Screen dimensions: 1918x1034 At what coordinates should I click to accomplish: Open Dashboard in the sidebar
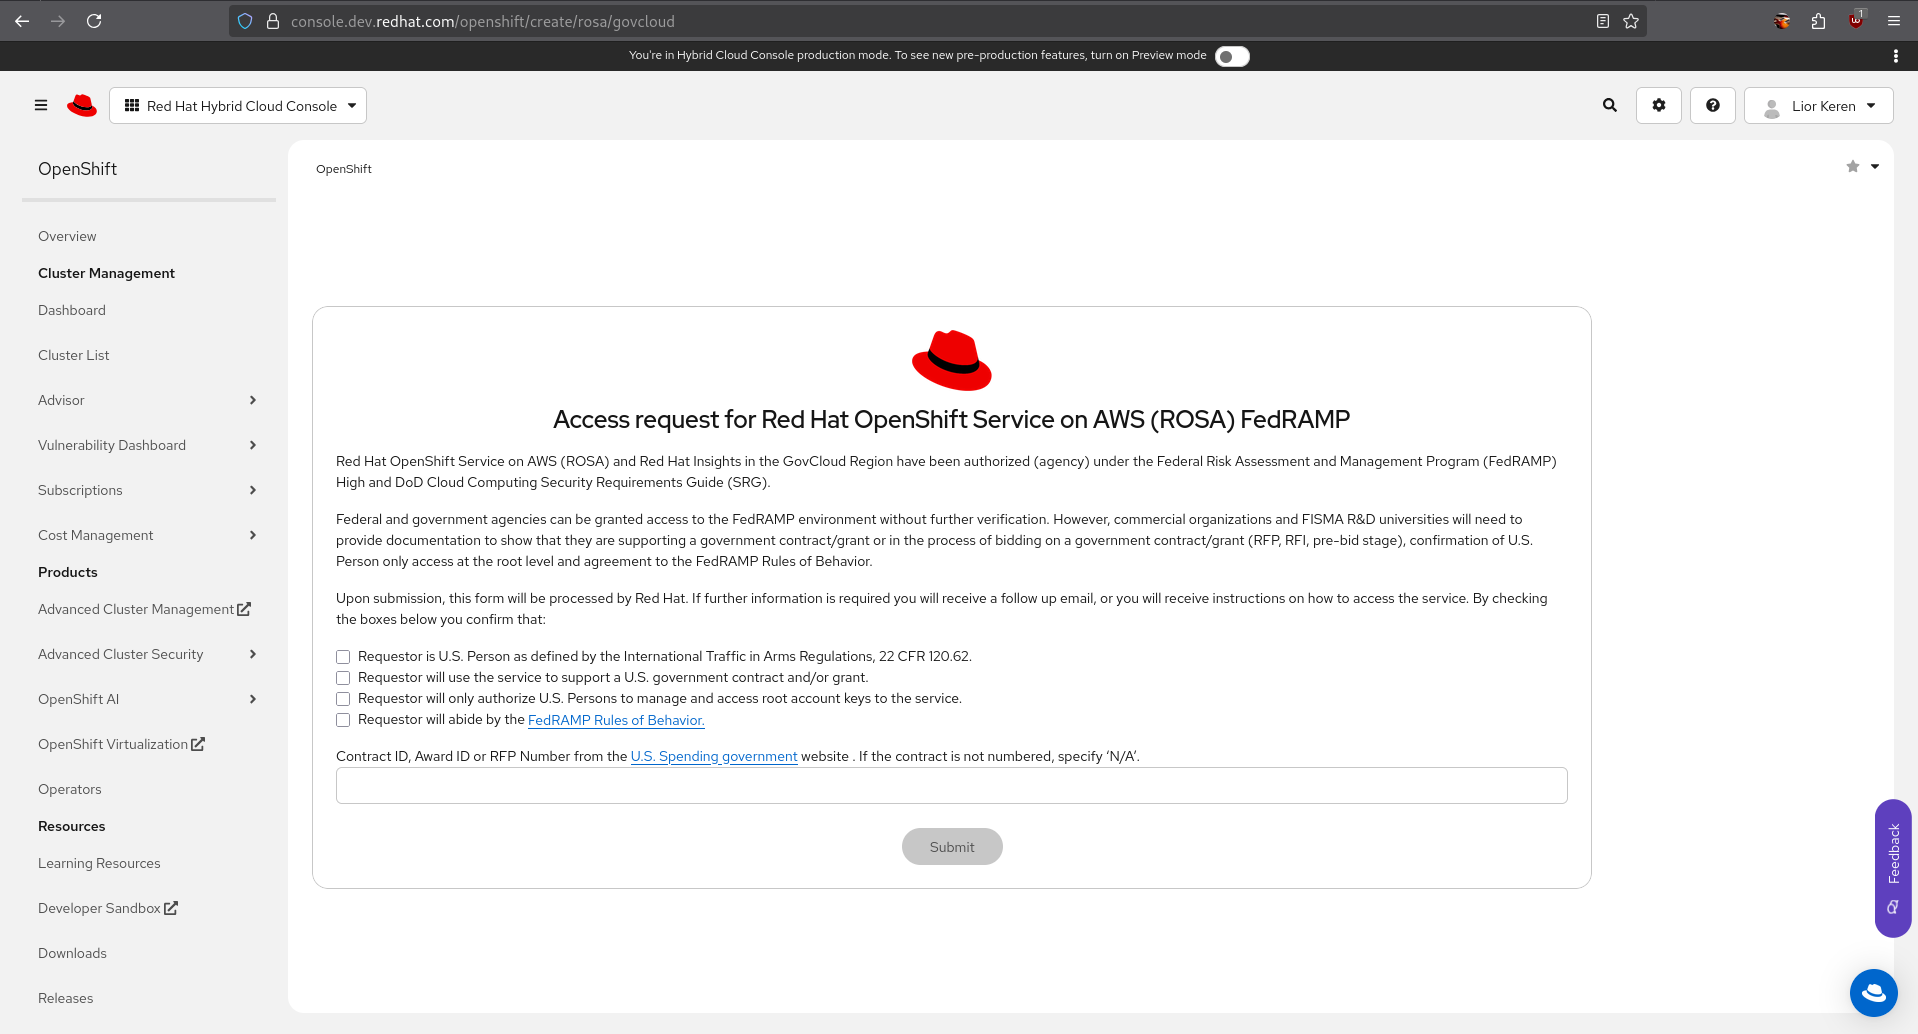point(72,310)
